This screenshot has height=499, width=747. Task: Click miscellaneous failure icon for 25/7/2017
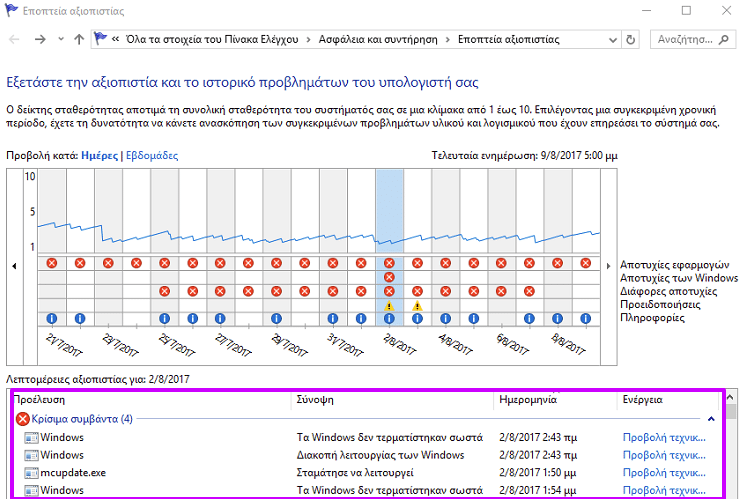point(164,291)
